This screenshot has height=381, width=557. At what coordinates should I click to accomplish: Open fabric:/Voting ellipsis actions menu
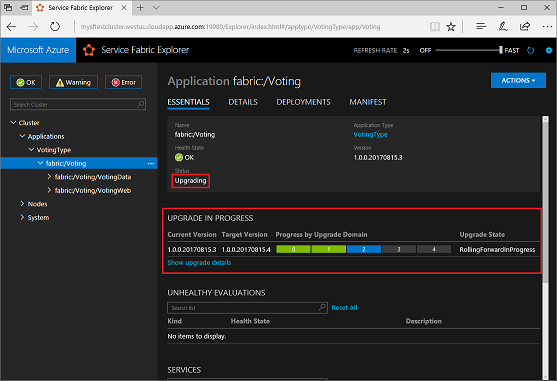point(151,163)
